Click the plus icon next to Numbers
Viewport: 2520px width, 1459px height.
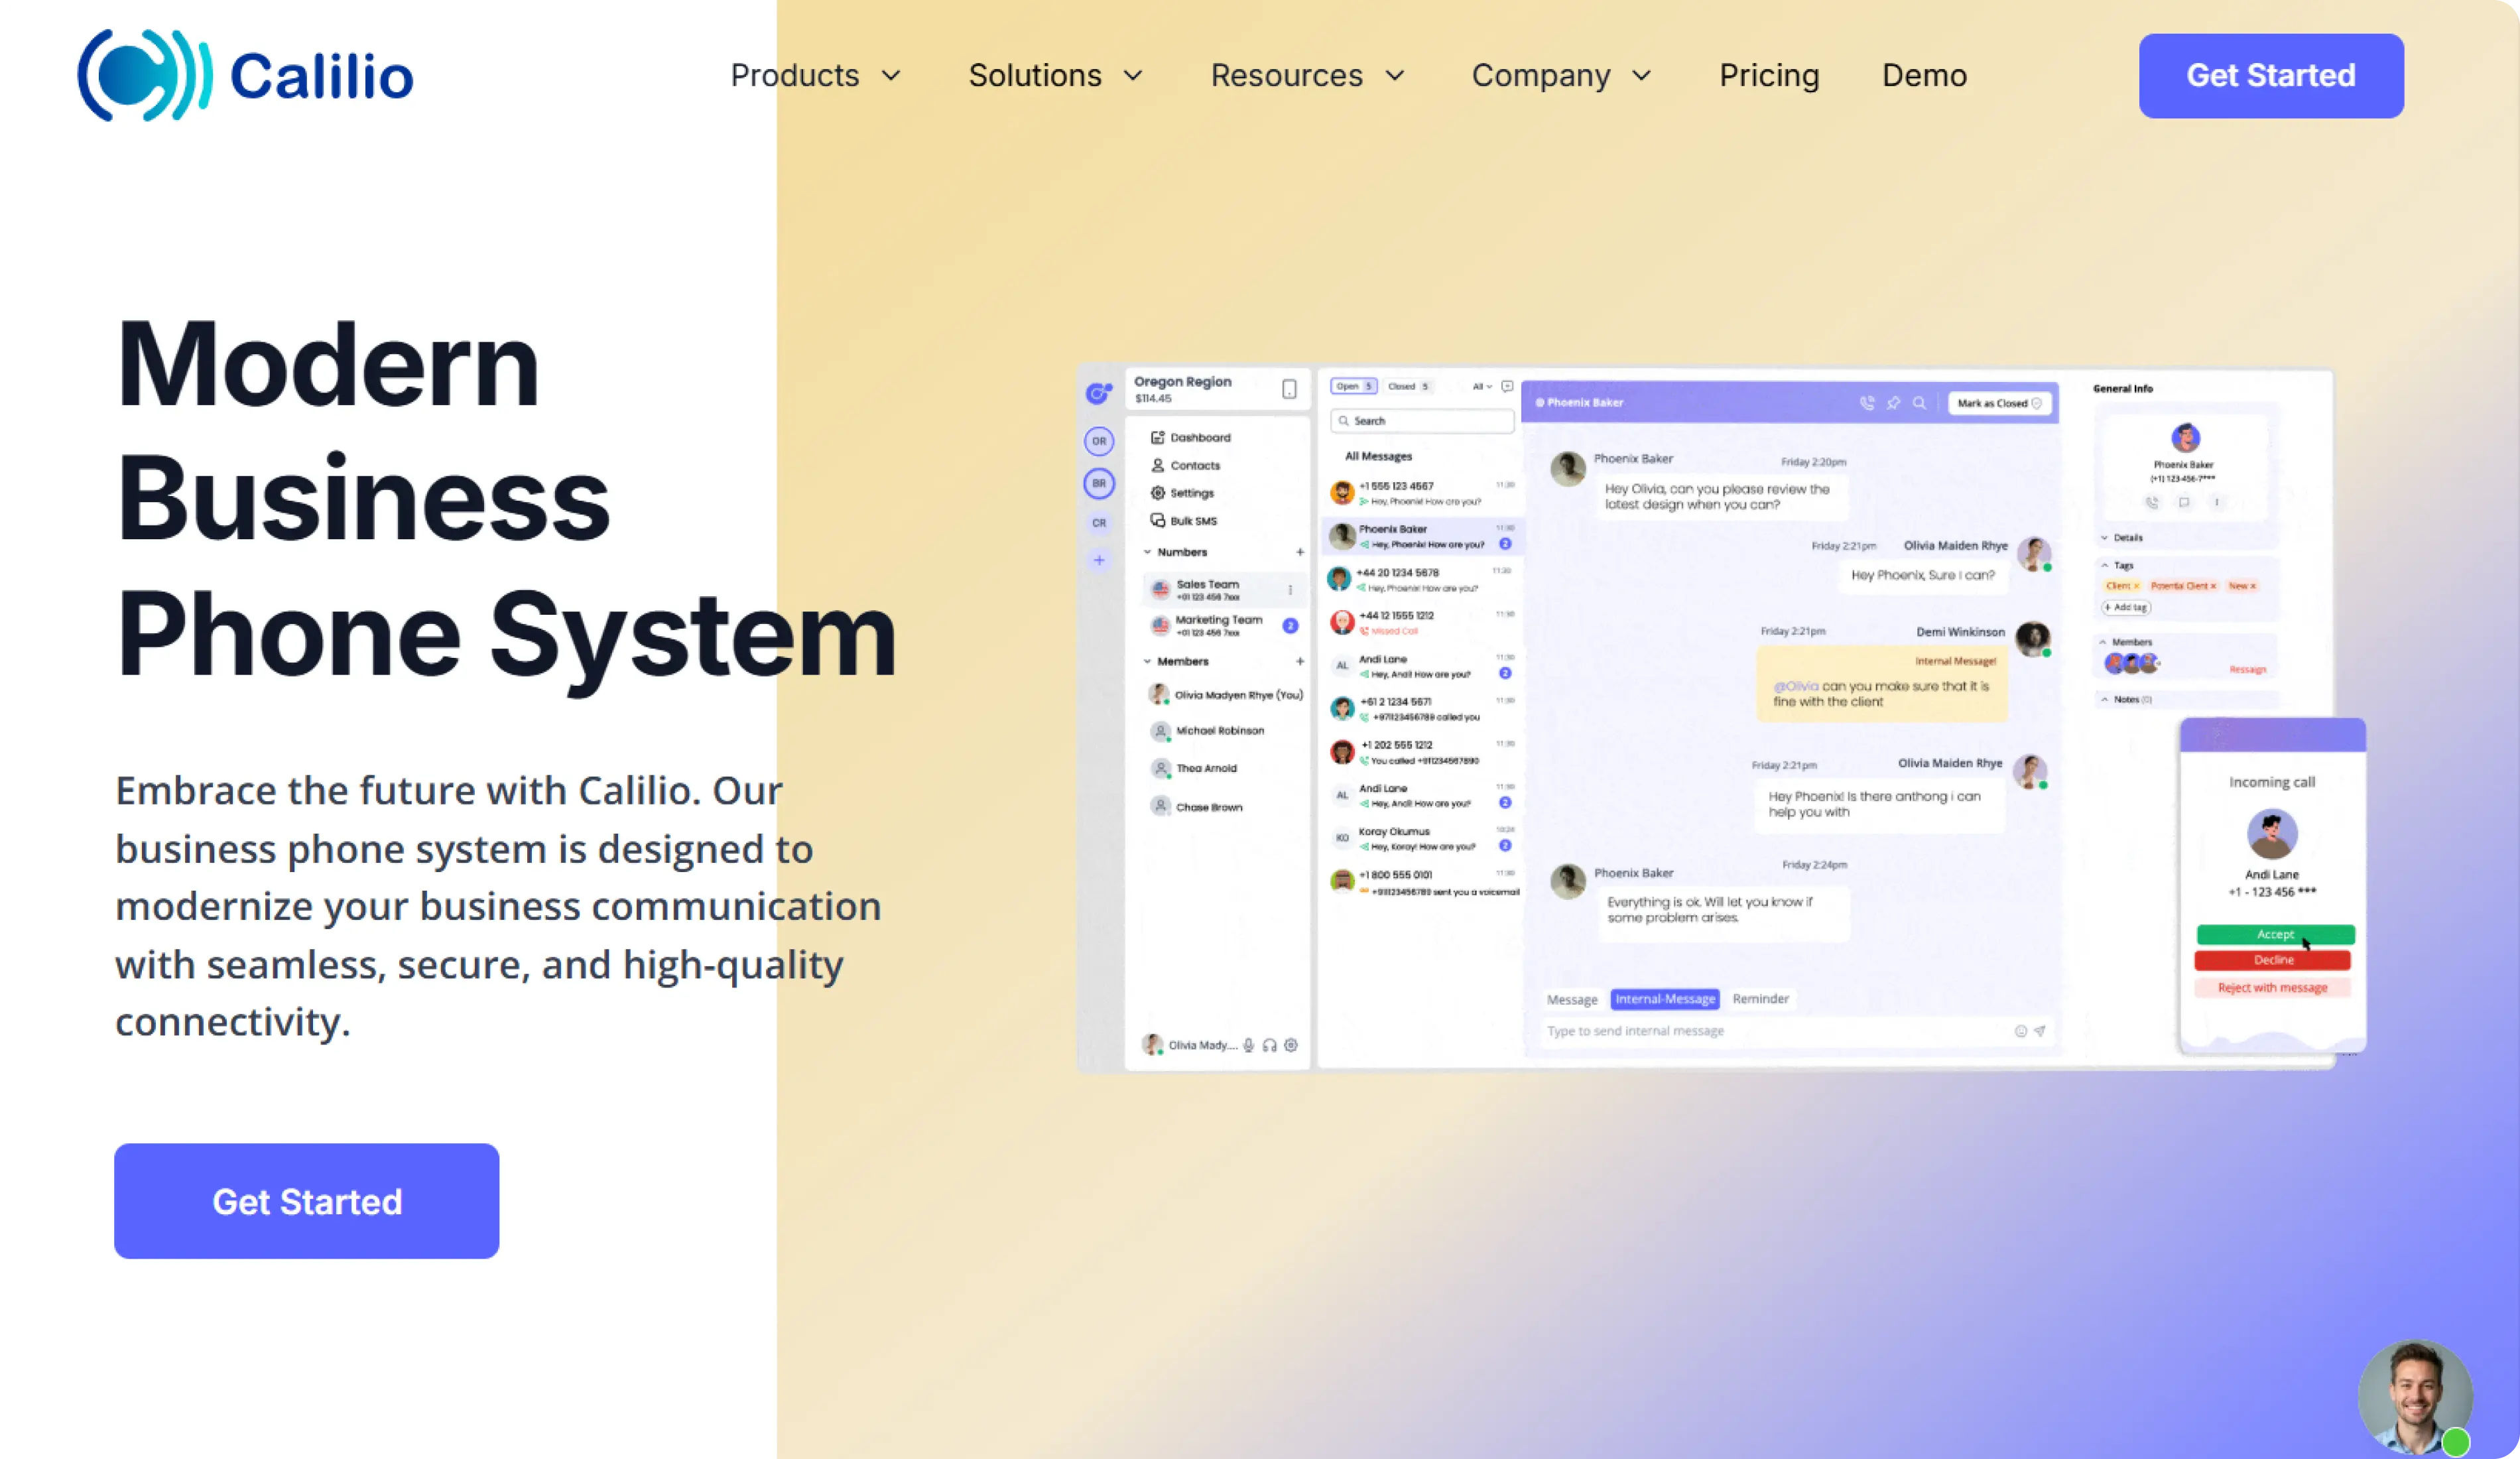[1300, 552]
